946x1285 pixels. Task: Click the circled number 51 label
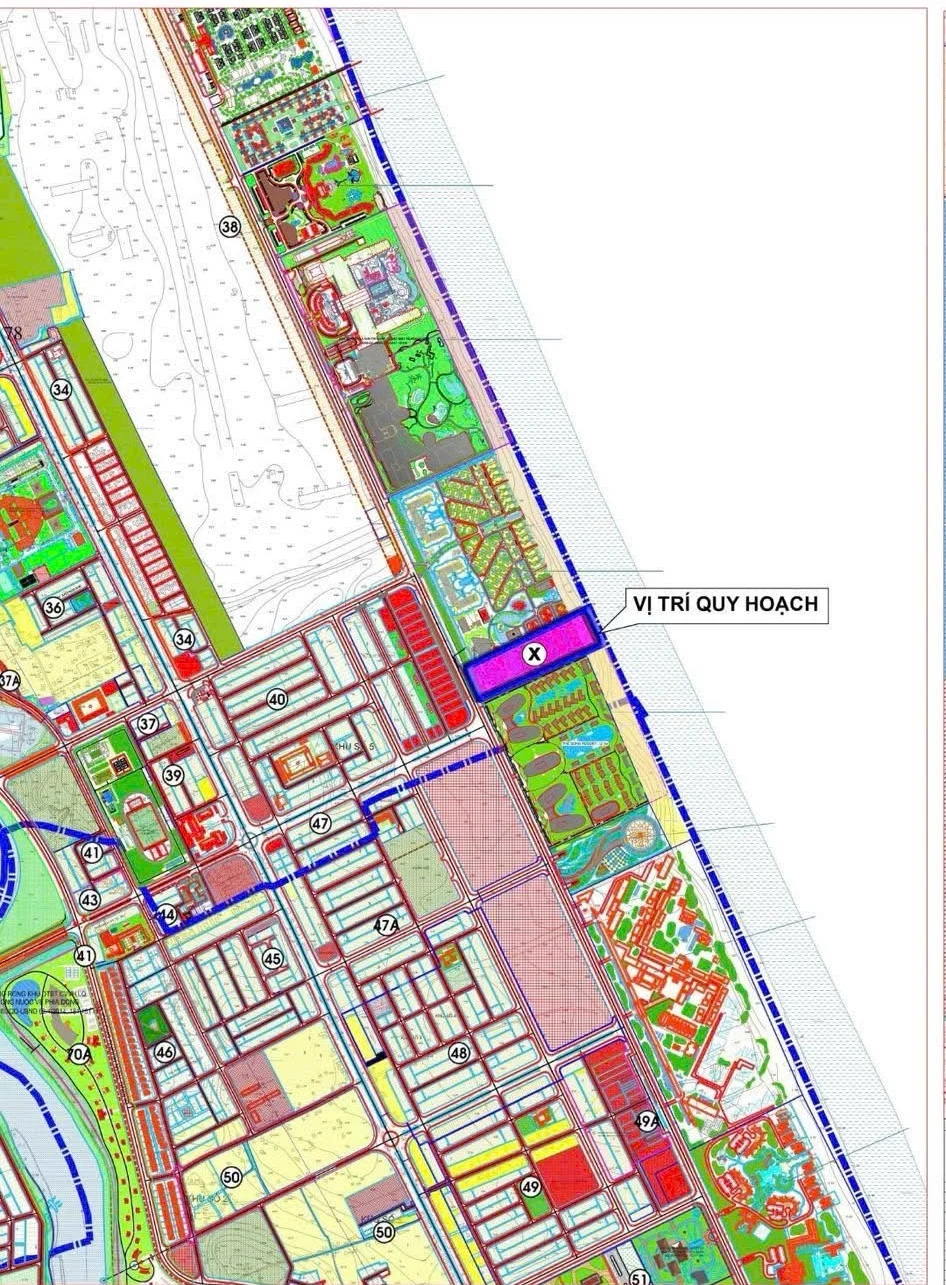pyautogui.click(x=639, y=1278)
